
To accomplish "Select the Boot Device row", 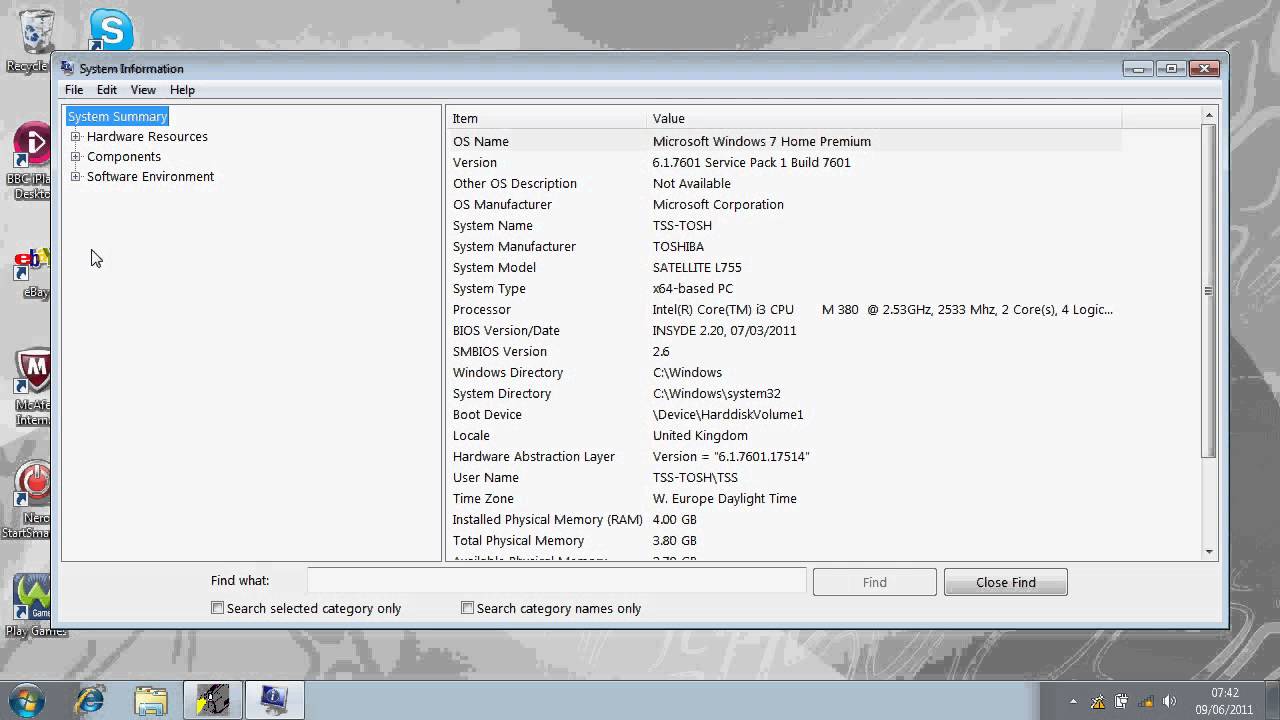I will click(784, 414).
